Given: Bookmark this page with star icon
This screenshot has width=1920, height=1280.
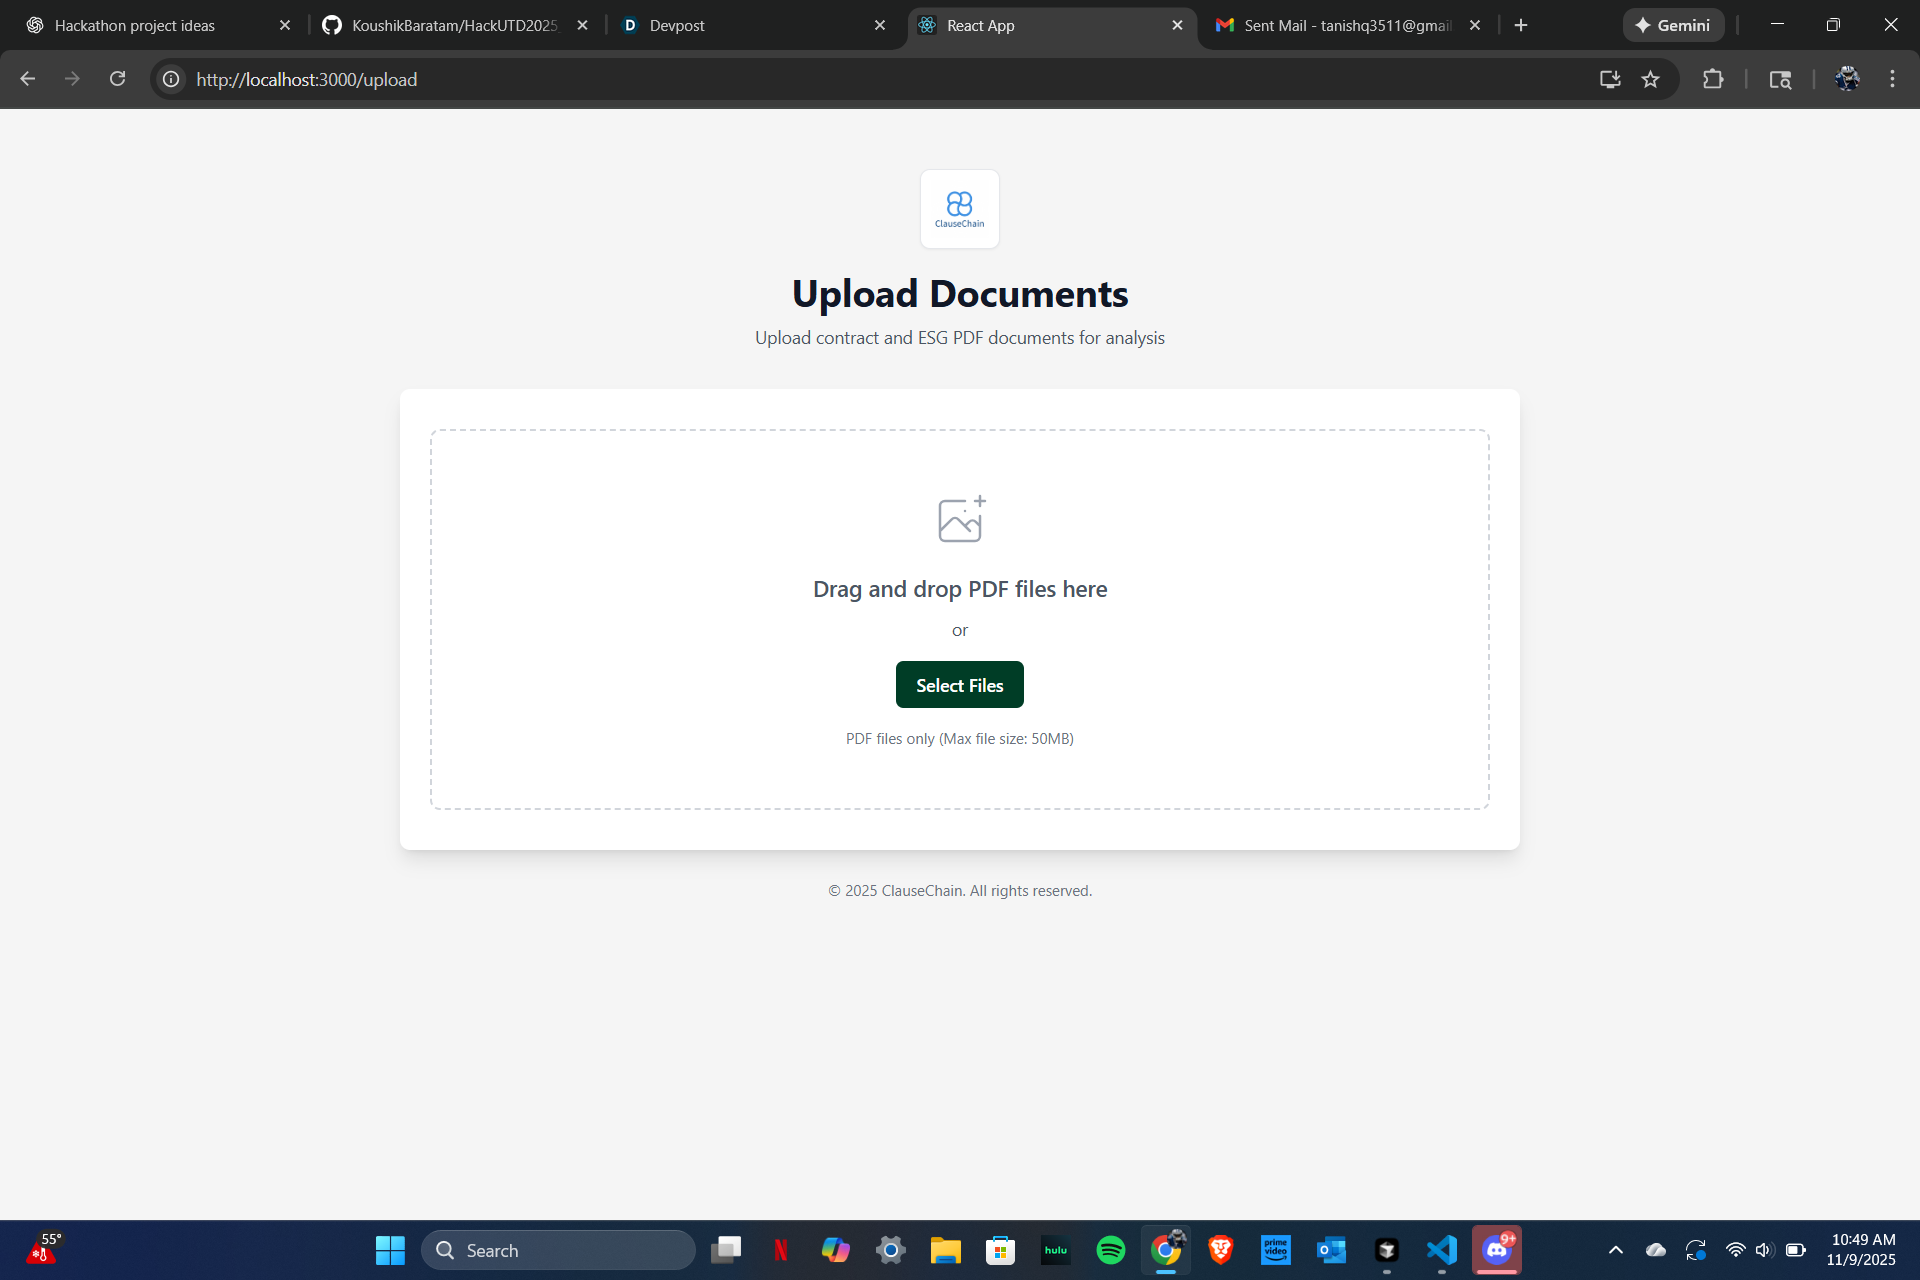Looking at the screenshot, I should pos(1650,79).
